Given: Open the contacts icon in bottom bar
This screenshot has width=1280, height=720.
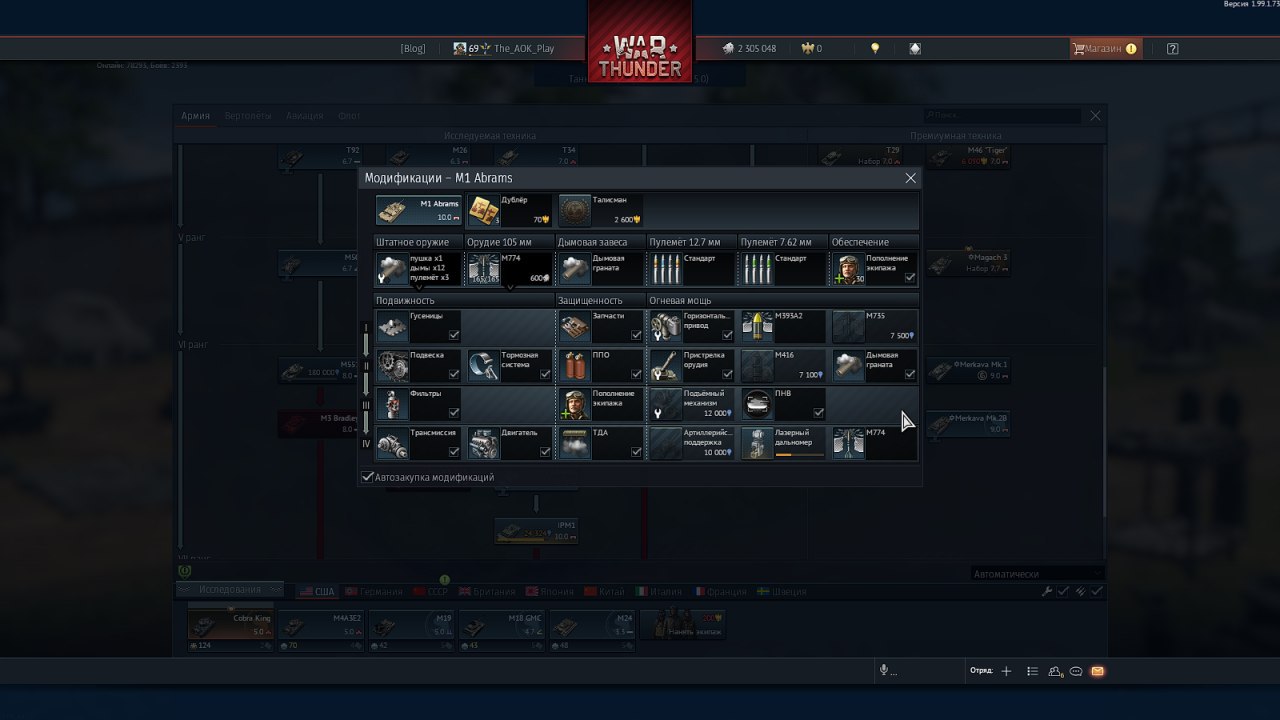Looking at the screenshot, I should [x=1055, y=671].
